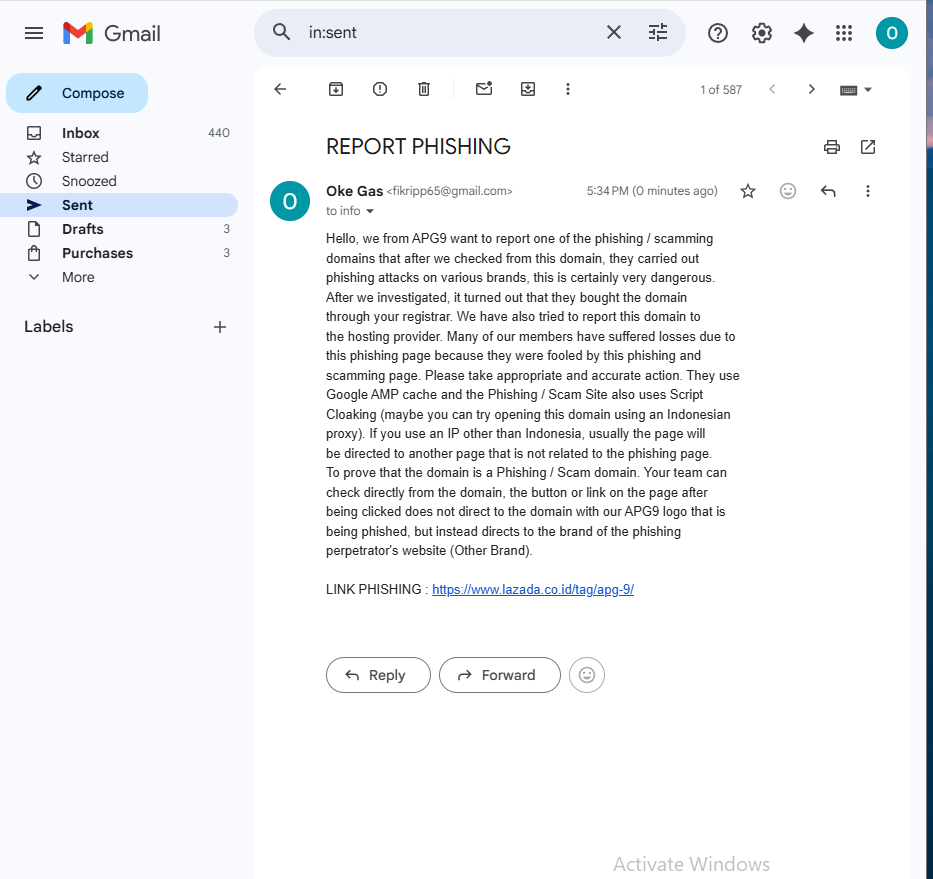The width and height of the screenshot is (933, 879).
Task: Open the Inbox folder
Action: pos(119,133)
